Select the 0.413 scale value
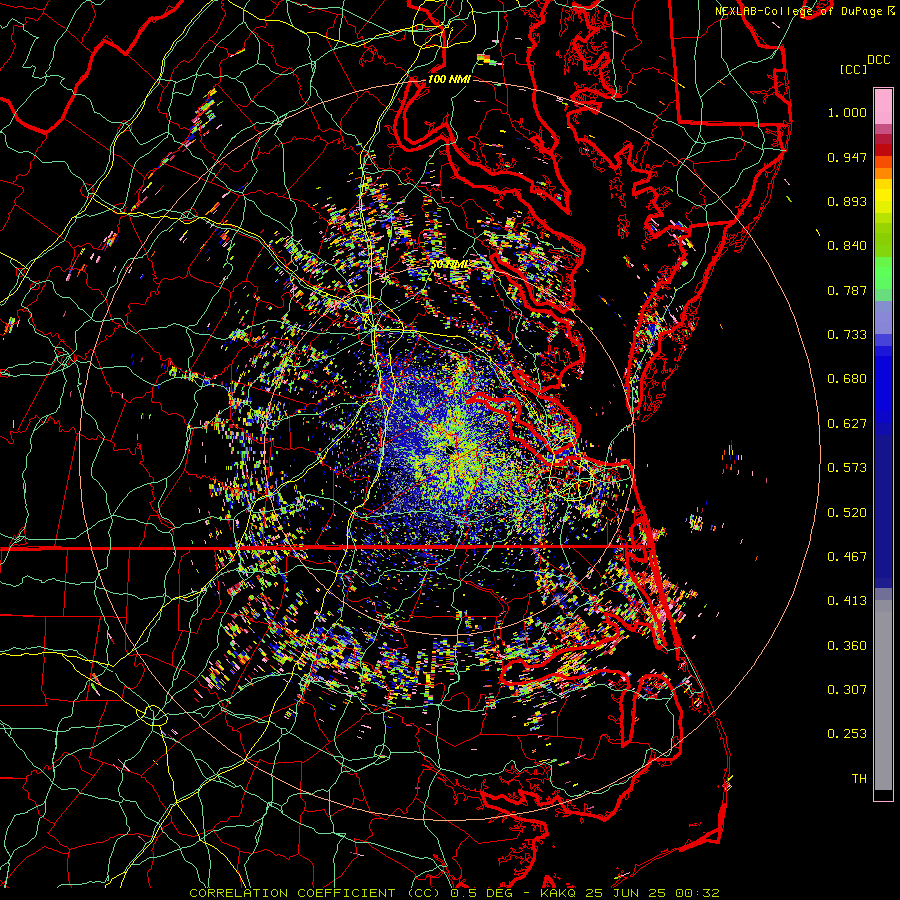900x900 pixels. click(847, 601)
